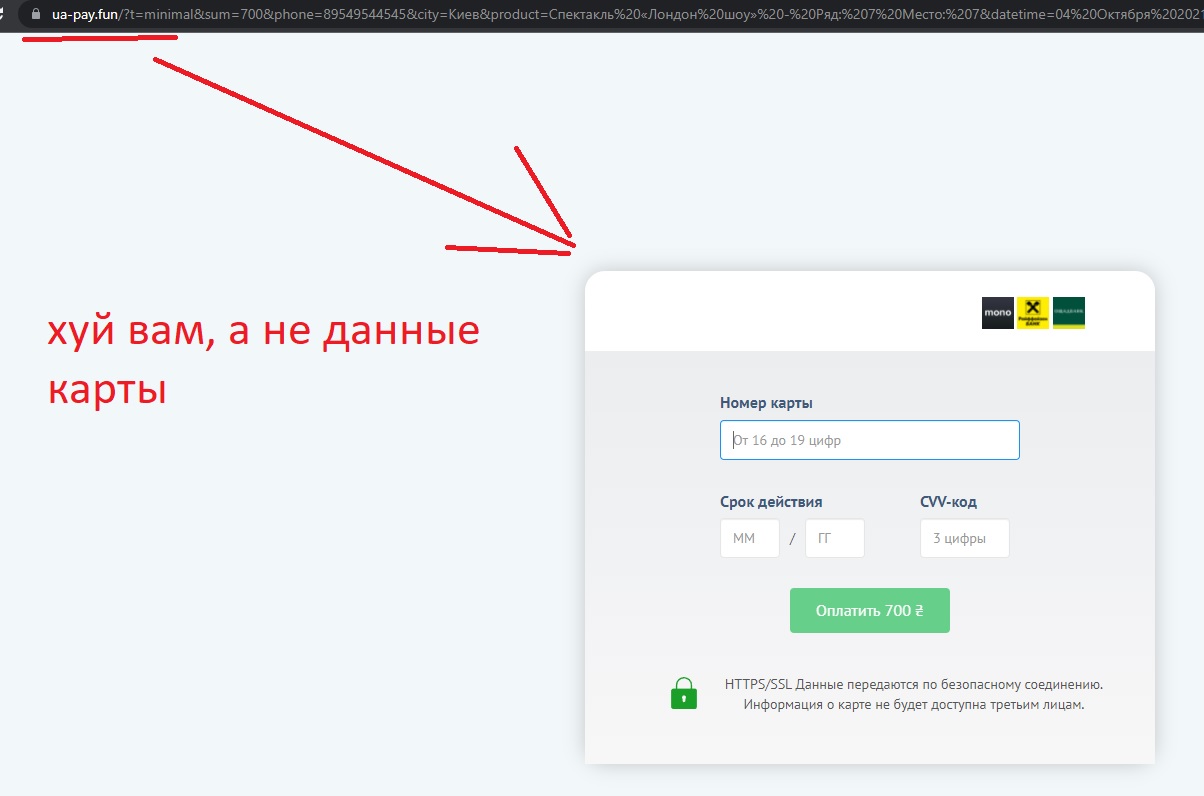Click the green Oschadbank logo
The height and width of the screenshot is (796, 1204).
tap(1069, 313)
